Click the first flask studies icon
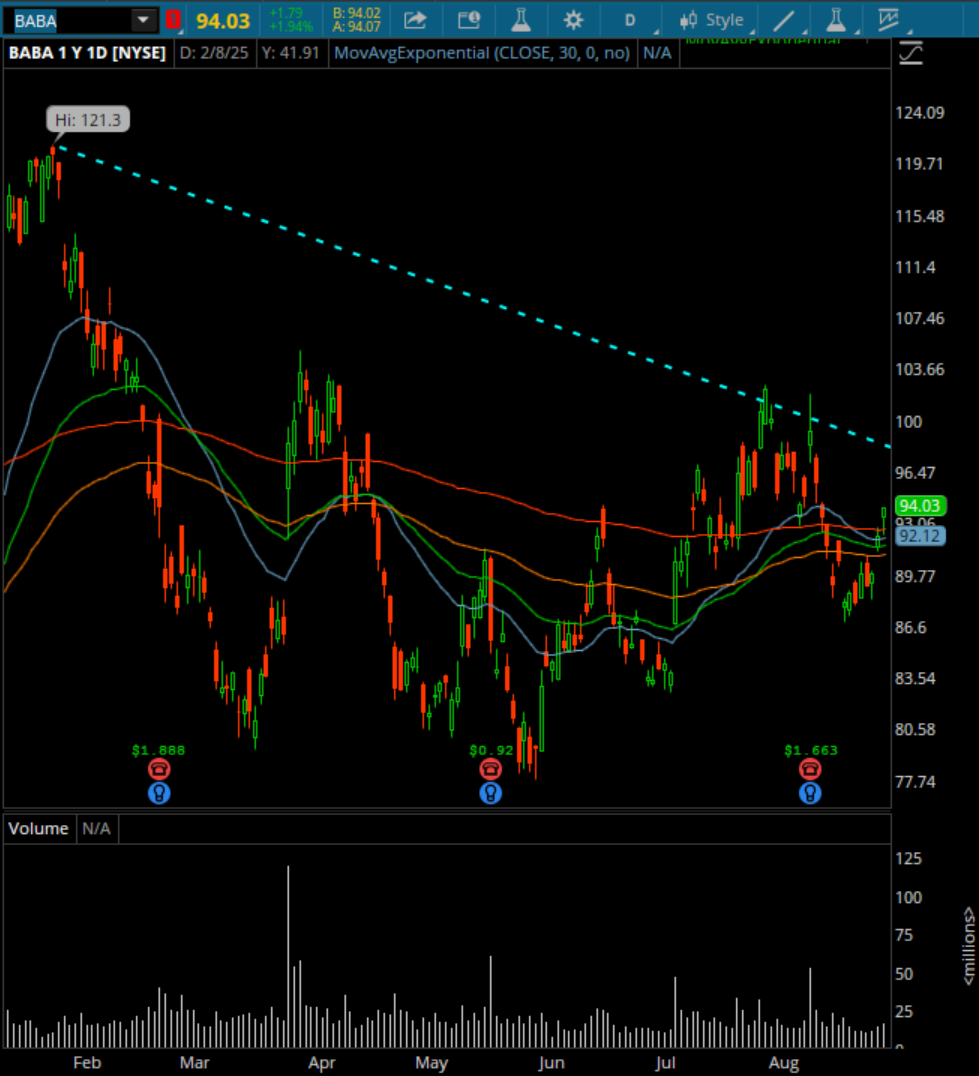This screenshot has width=979, height=1076. click(521, 21)
